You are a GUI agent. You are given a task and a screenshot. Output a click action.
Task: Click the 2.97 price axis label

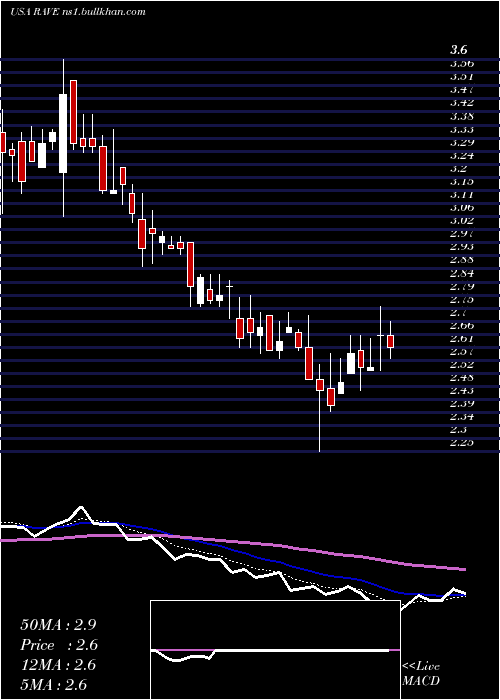[x=462, y=233]
